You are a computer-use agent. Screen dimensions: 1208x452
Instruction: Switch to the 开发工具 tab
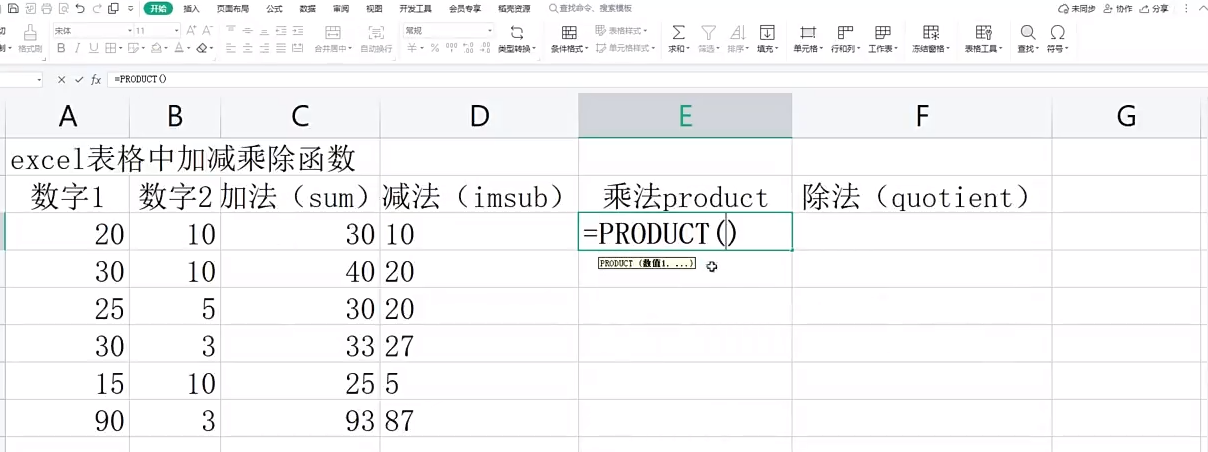pyautogui.click(x=415, y=8)
